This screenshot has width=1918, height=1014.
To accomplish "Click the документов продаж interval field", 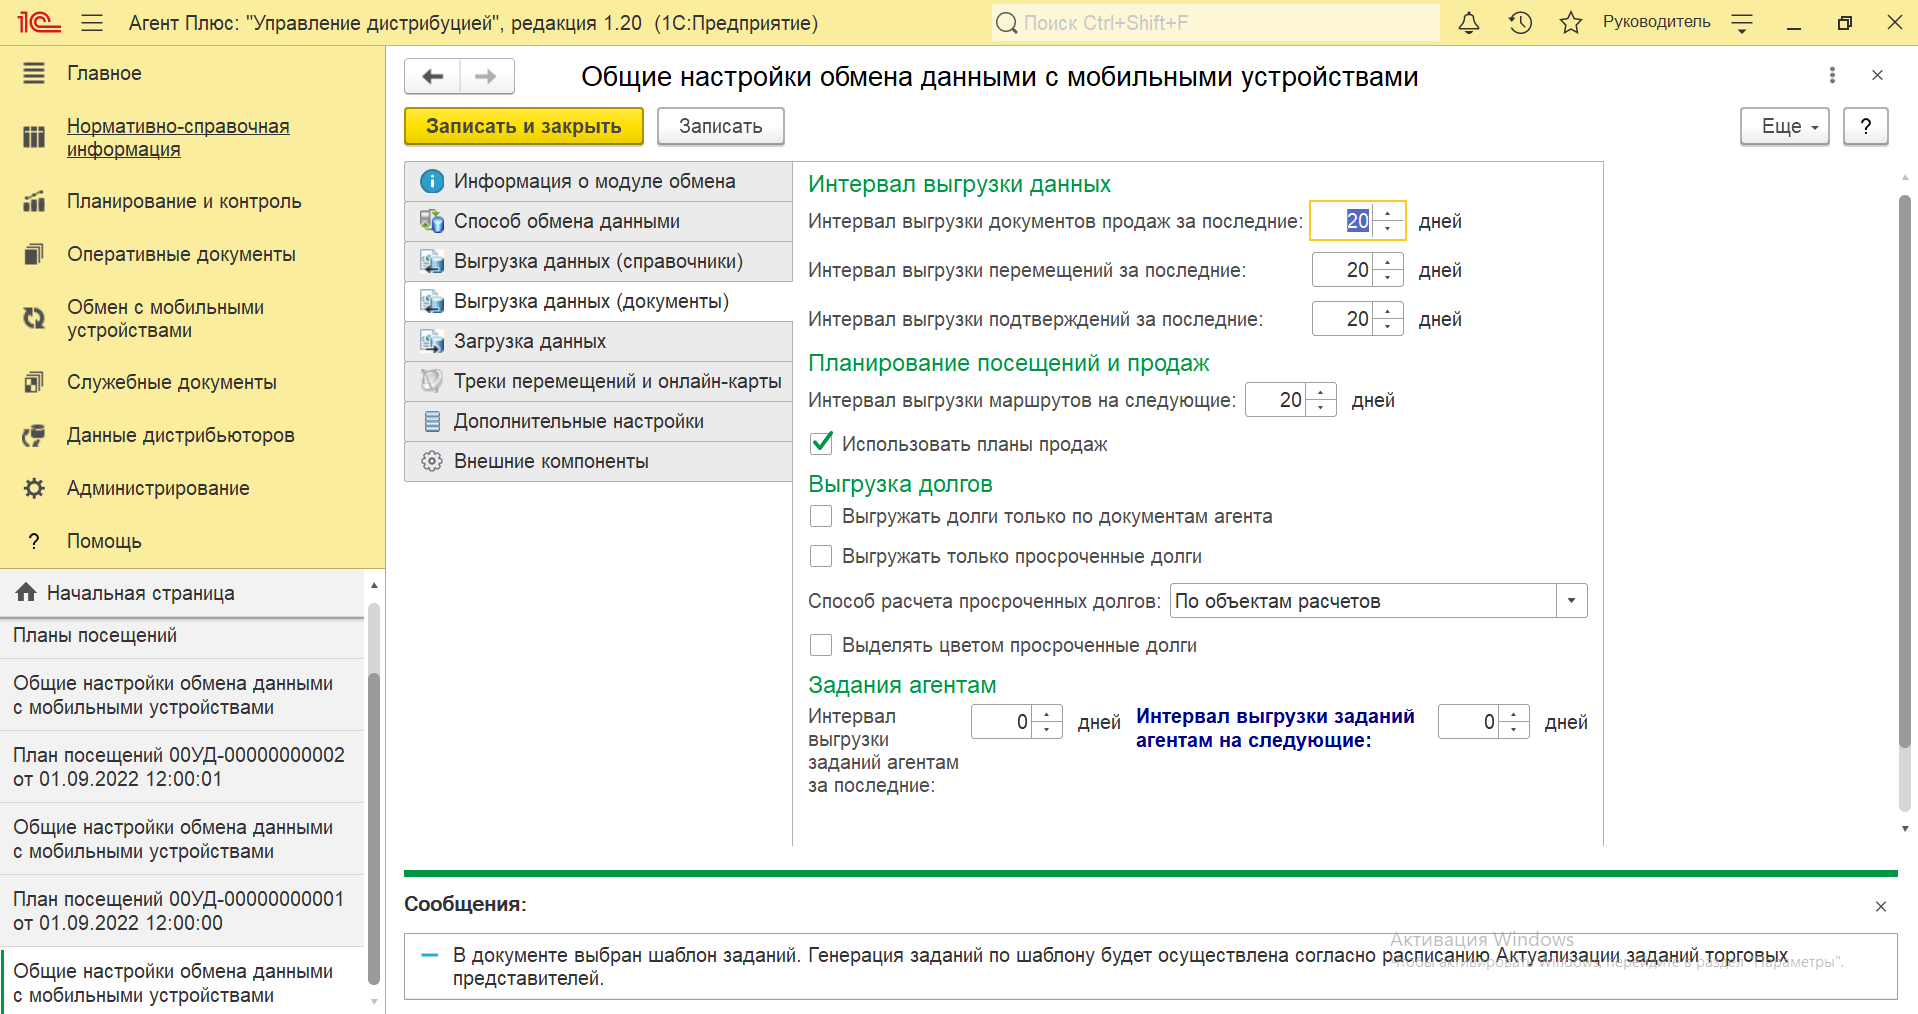I will pos(1343,221).
